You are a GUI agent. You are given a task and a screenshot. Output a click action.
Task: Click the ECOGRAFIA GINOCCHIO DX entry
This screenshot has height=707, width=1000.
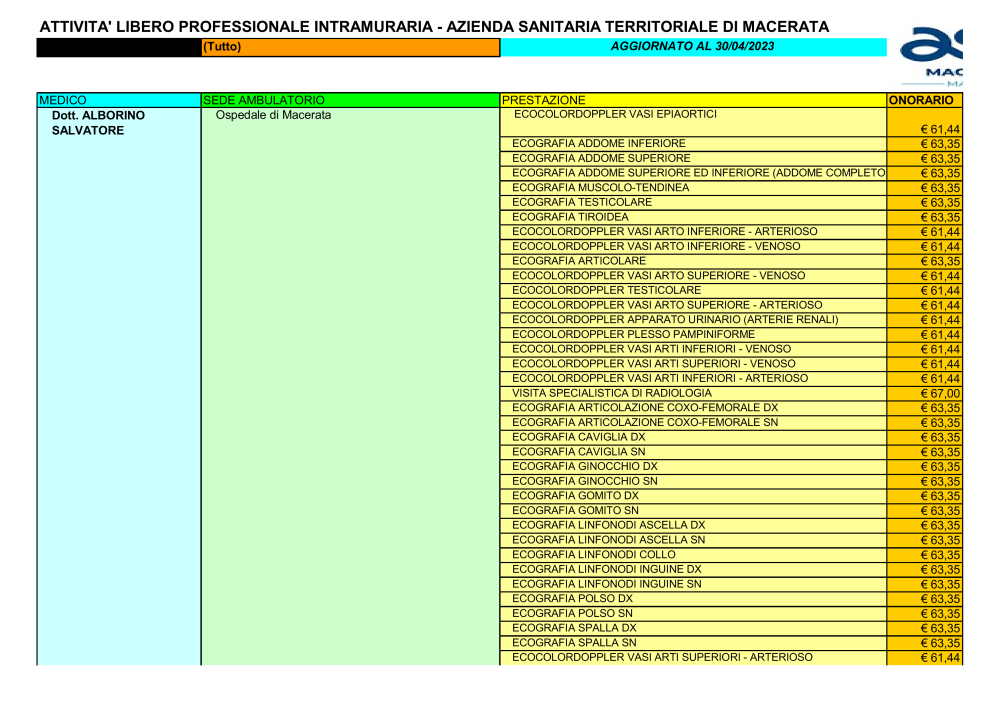(x=585, y=467)
